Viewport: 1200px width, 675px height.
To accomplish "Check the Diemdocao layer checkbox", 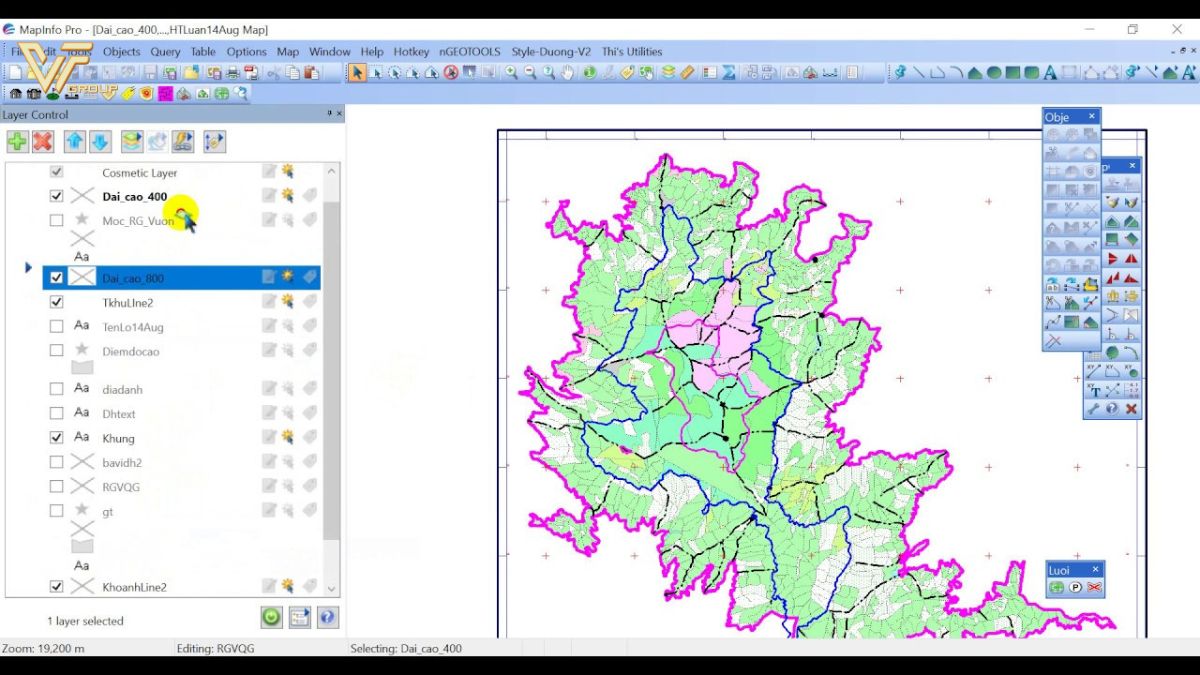I will tap(56, 350).
